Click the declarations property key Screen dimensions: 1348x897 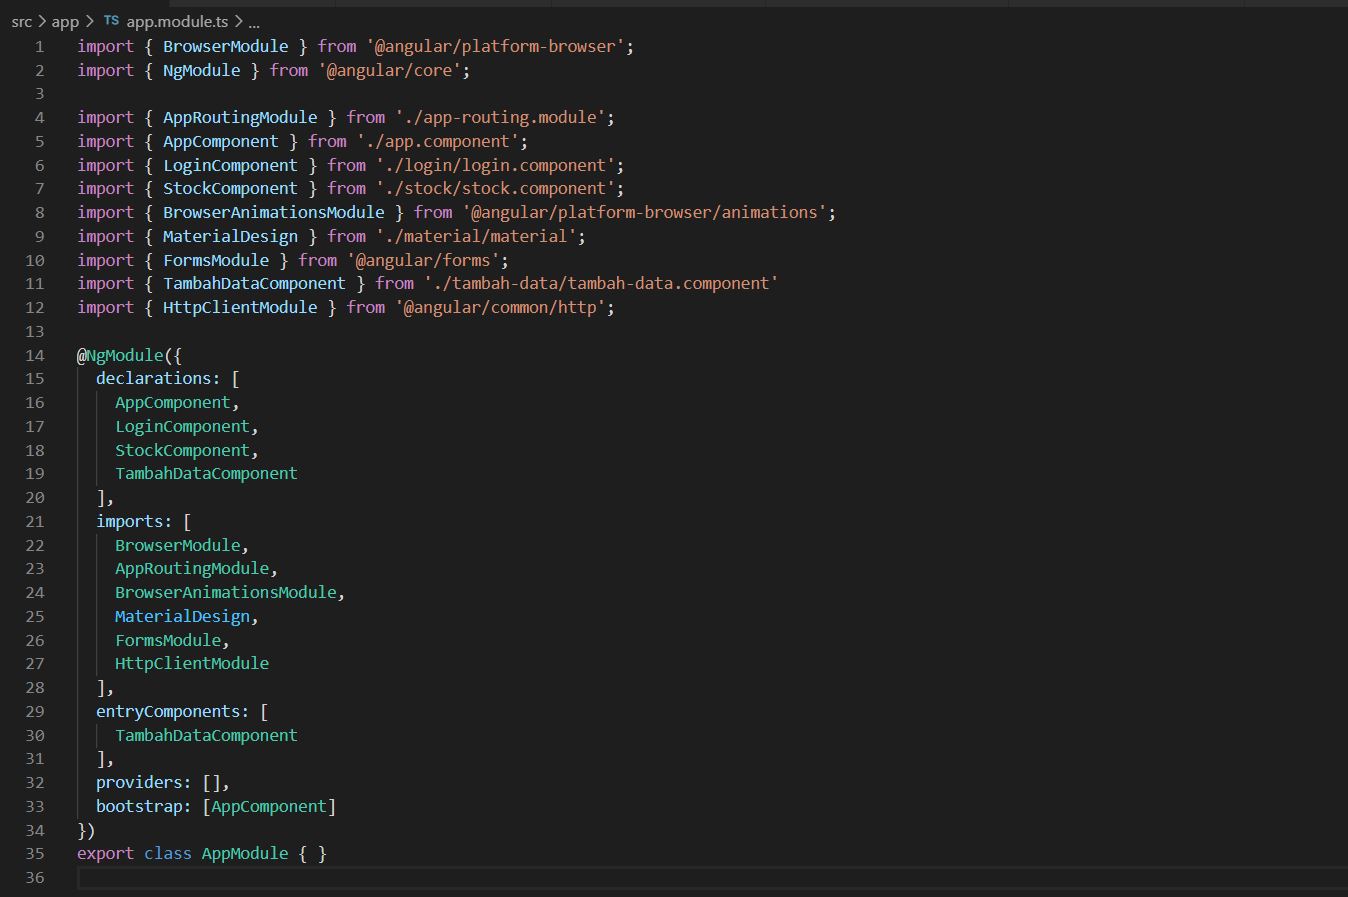[153, 378]
